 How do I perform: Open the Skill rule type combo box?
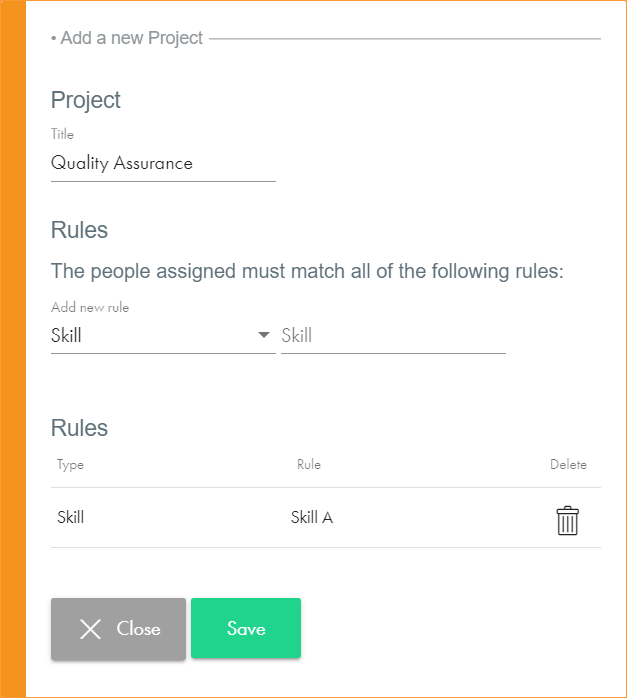pos(150,336)
